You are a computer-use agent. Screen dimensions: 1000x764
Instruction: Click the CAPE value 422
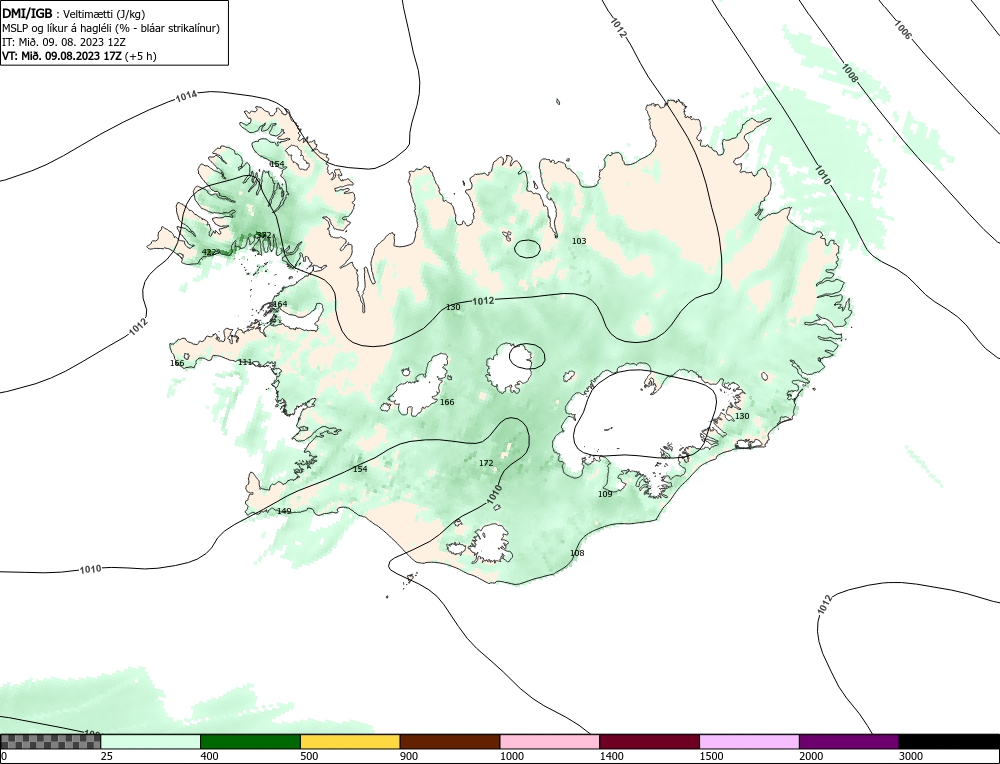[x=209, y=253]
